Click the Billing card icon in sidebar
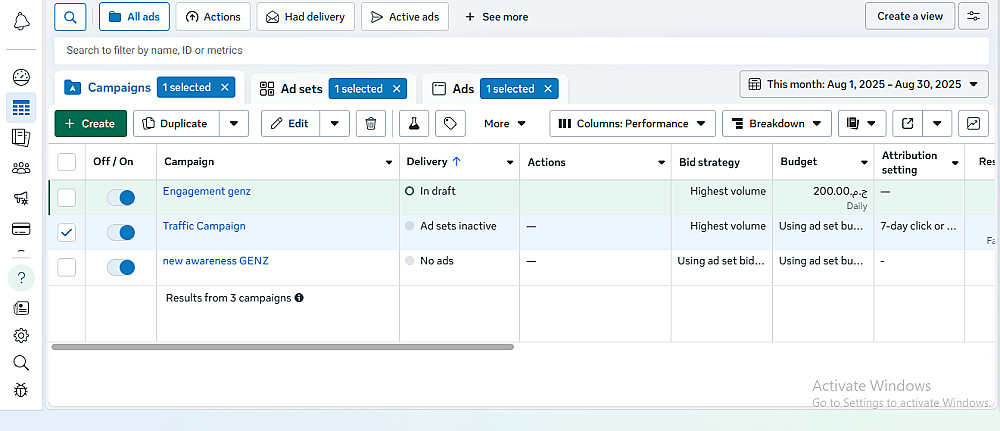This screenshot has height=431, width=1000. [21, 229]
